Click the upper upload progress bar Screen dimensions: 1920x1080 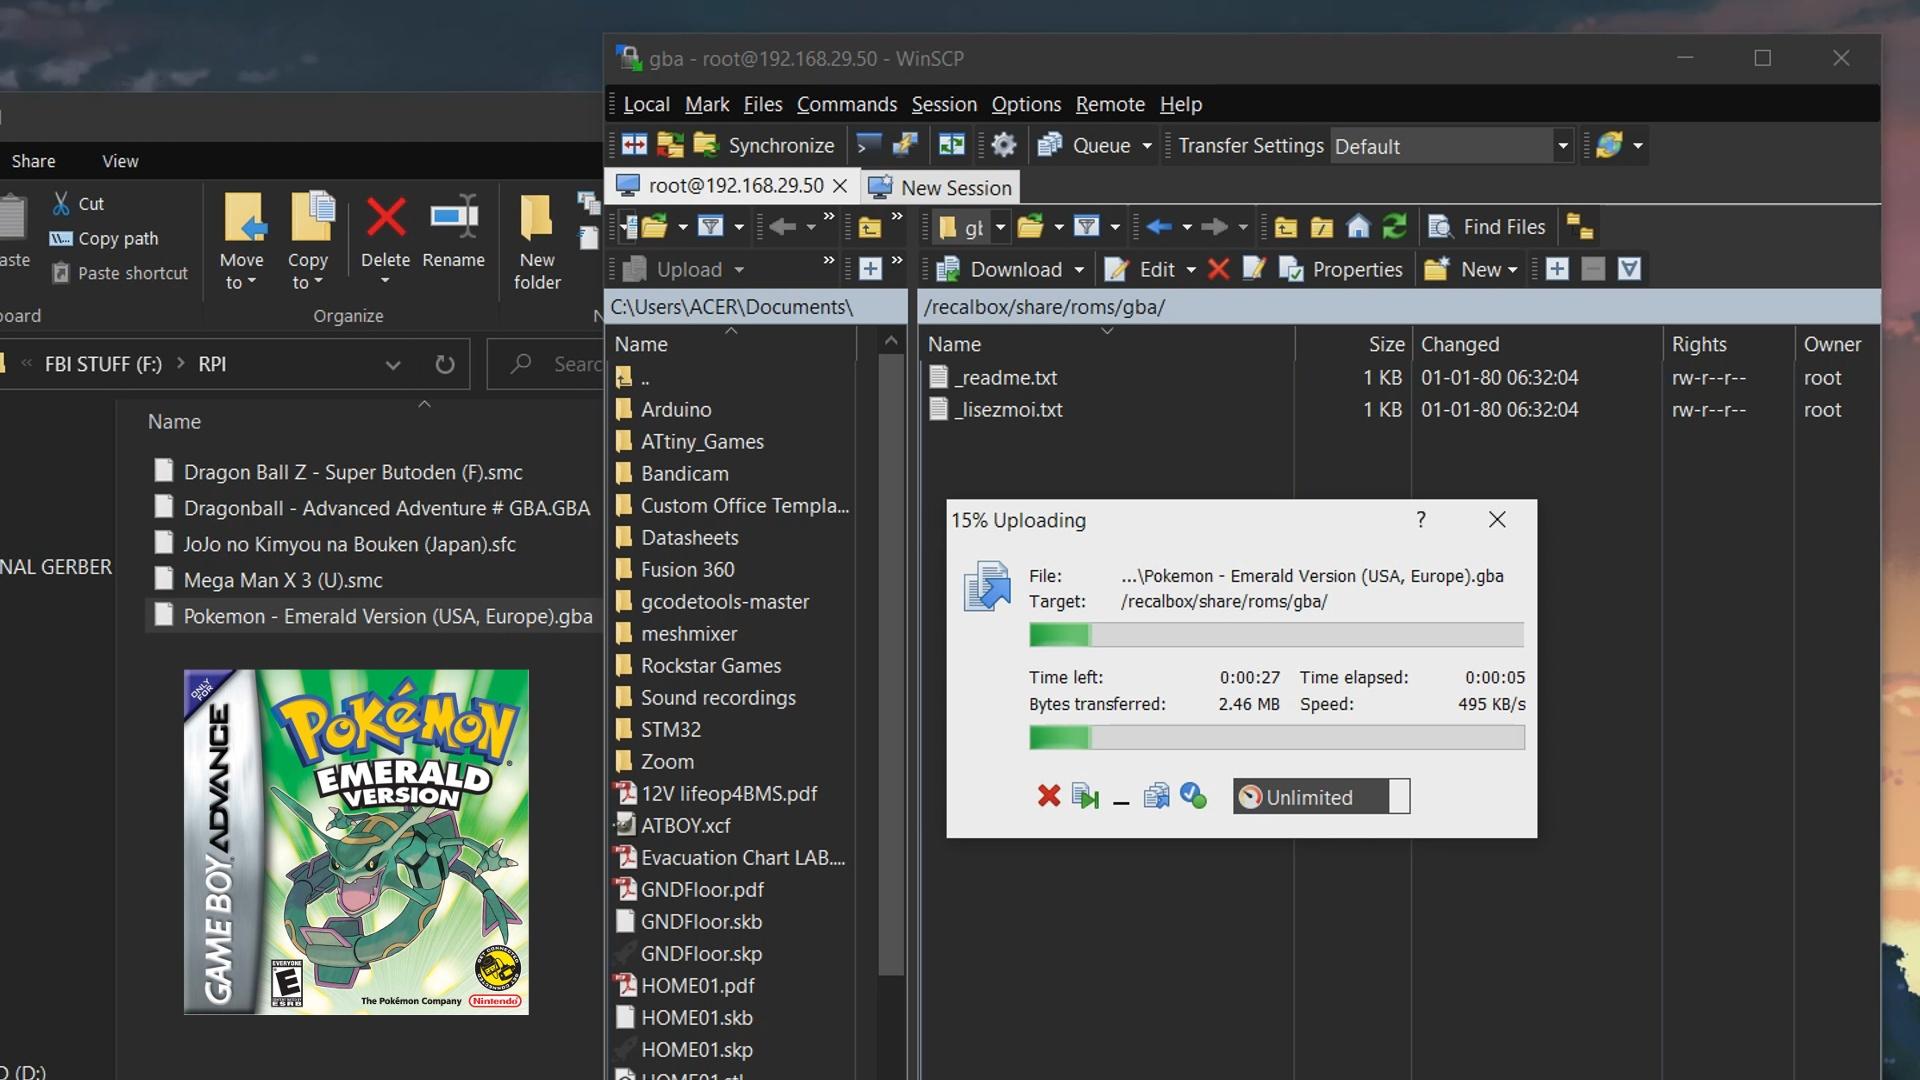[1276, 634]
